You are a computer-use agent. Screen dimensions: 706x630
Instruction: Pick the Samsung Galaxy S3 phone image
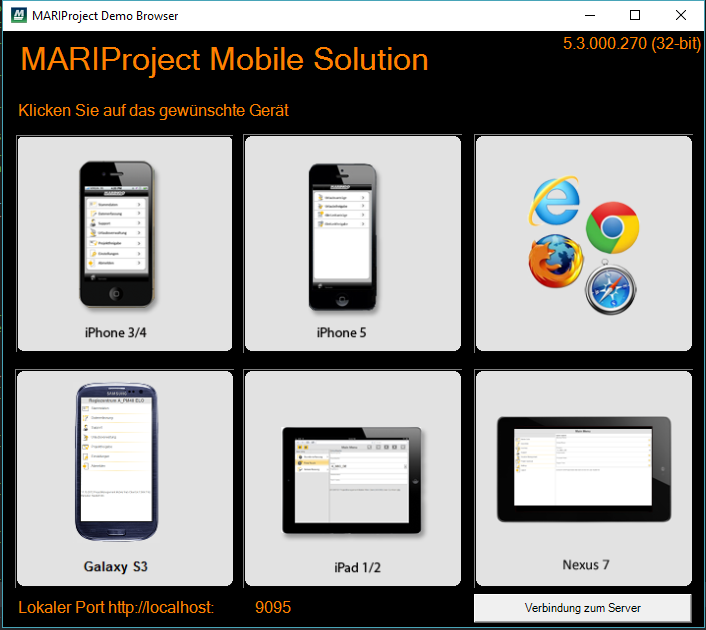(116, 465)
